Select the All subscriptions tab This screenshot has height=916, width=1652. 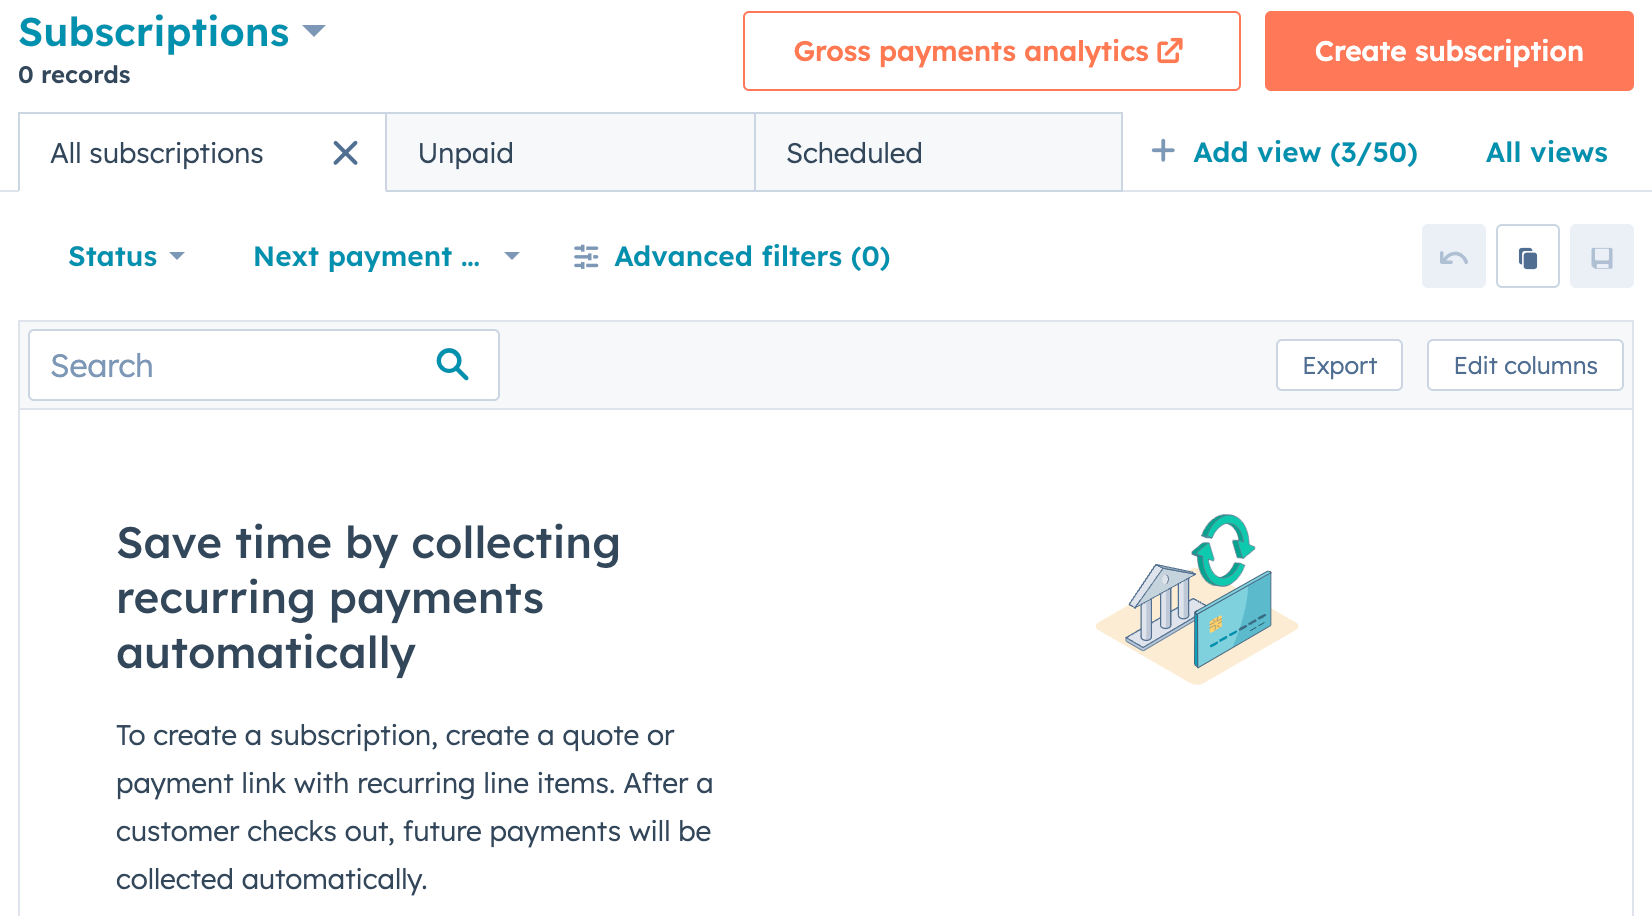click(x=157, y=153)
